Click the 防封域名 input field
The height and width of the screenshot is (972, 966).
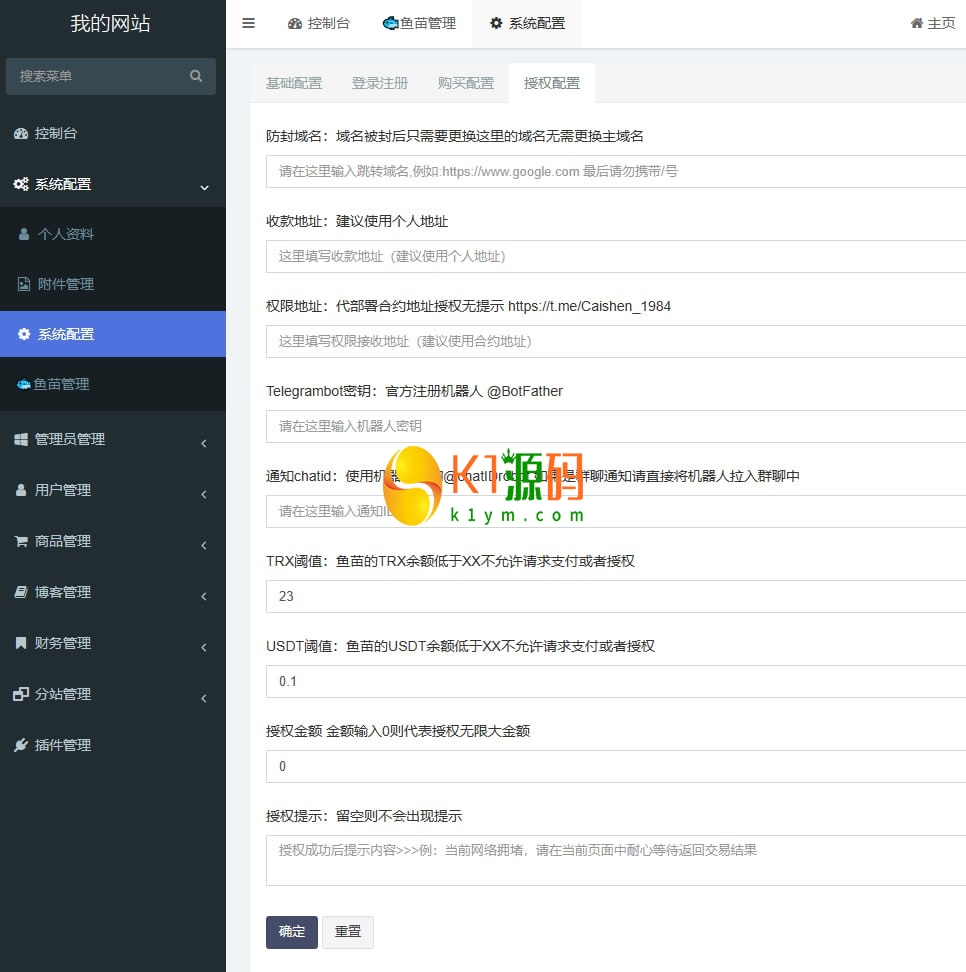616,172
